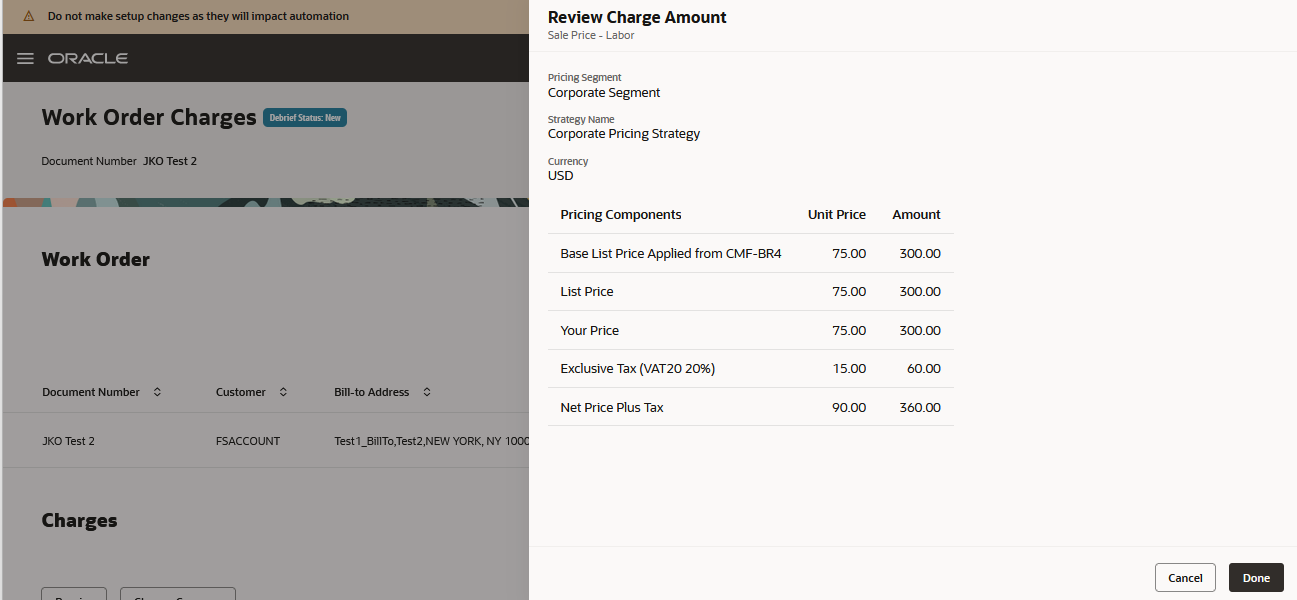
Task: Select the Corporate Pricing Strategy value
Action: point(624,134)
